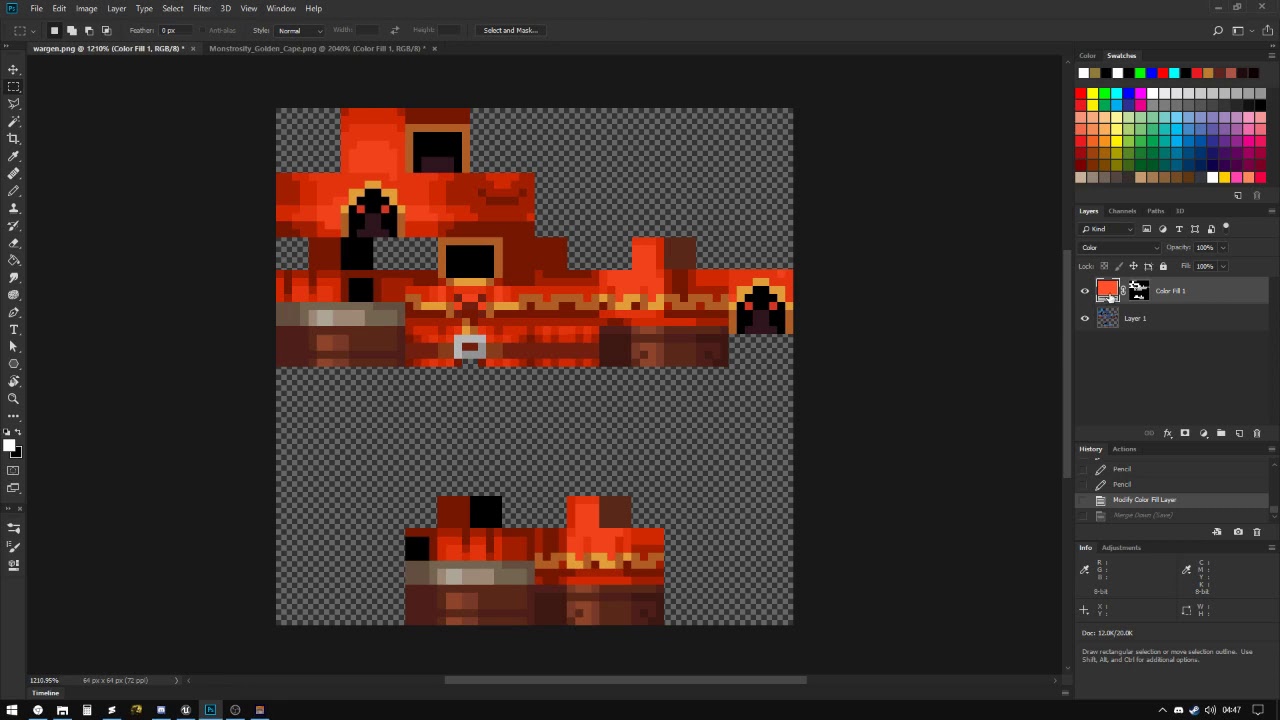Toggle lock transparent pixels
1280x720 pixels.
pyautogui.click(x=1104, y=266)
